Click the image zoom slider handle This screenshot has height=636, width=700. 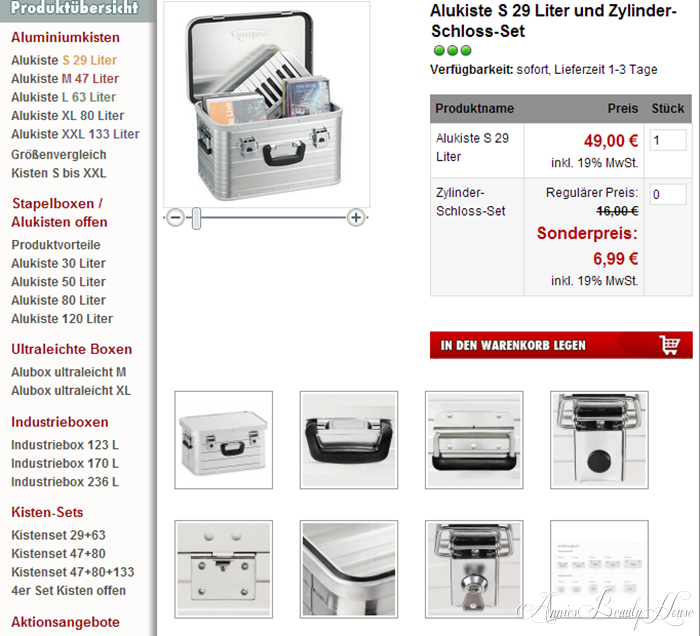click(x=196, y=218)
